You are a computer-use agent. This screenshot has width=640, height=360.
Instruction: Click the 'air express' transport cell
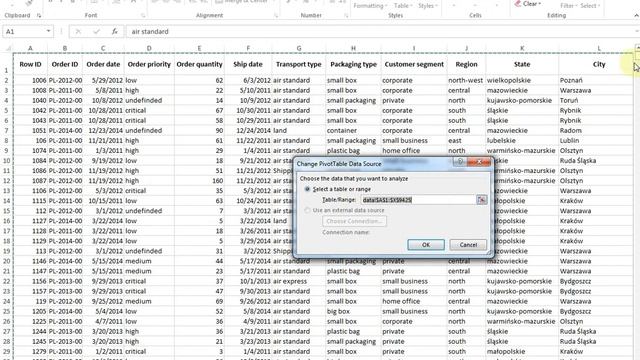point(299,281)
